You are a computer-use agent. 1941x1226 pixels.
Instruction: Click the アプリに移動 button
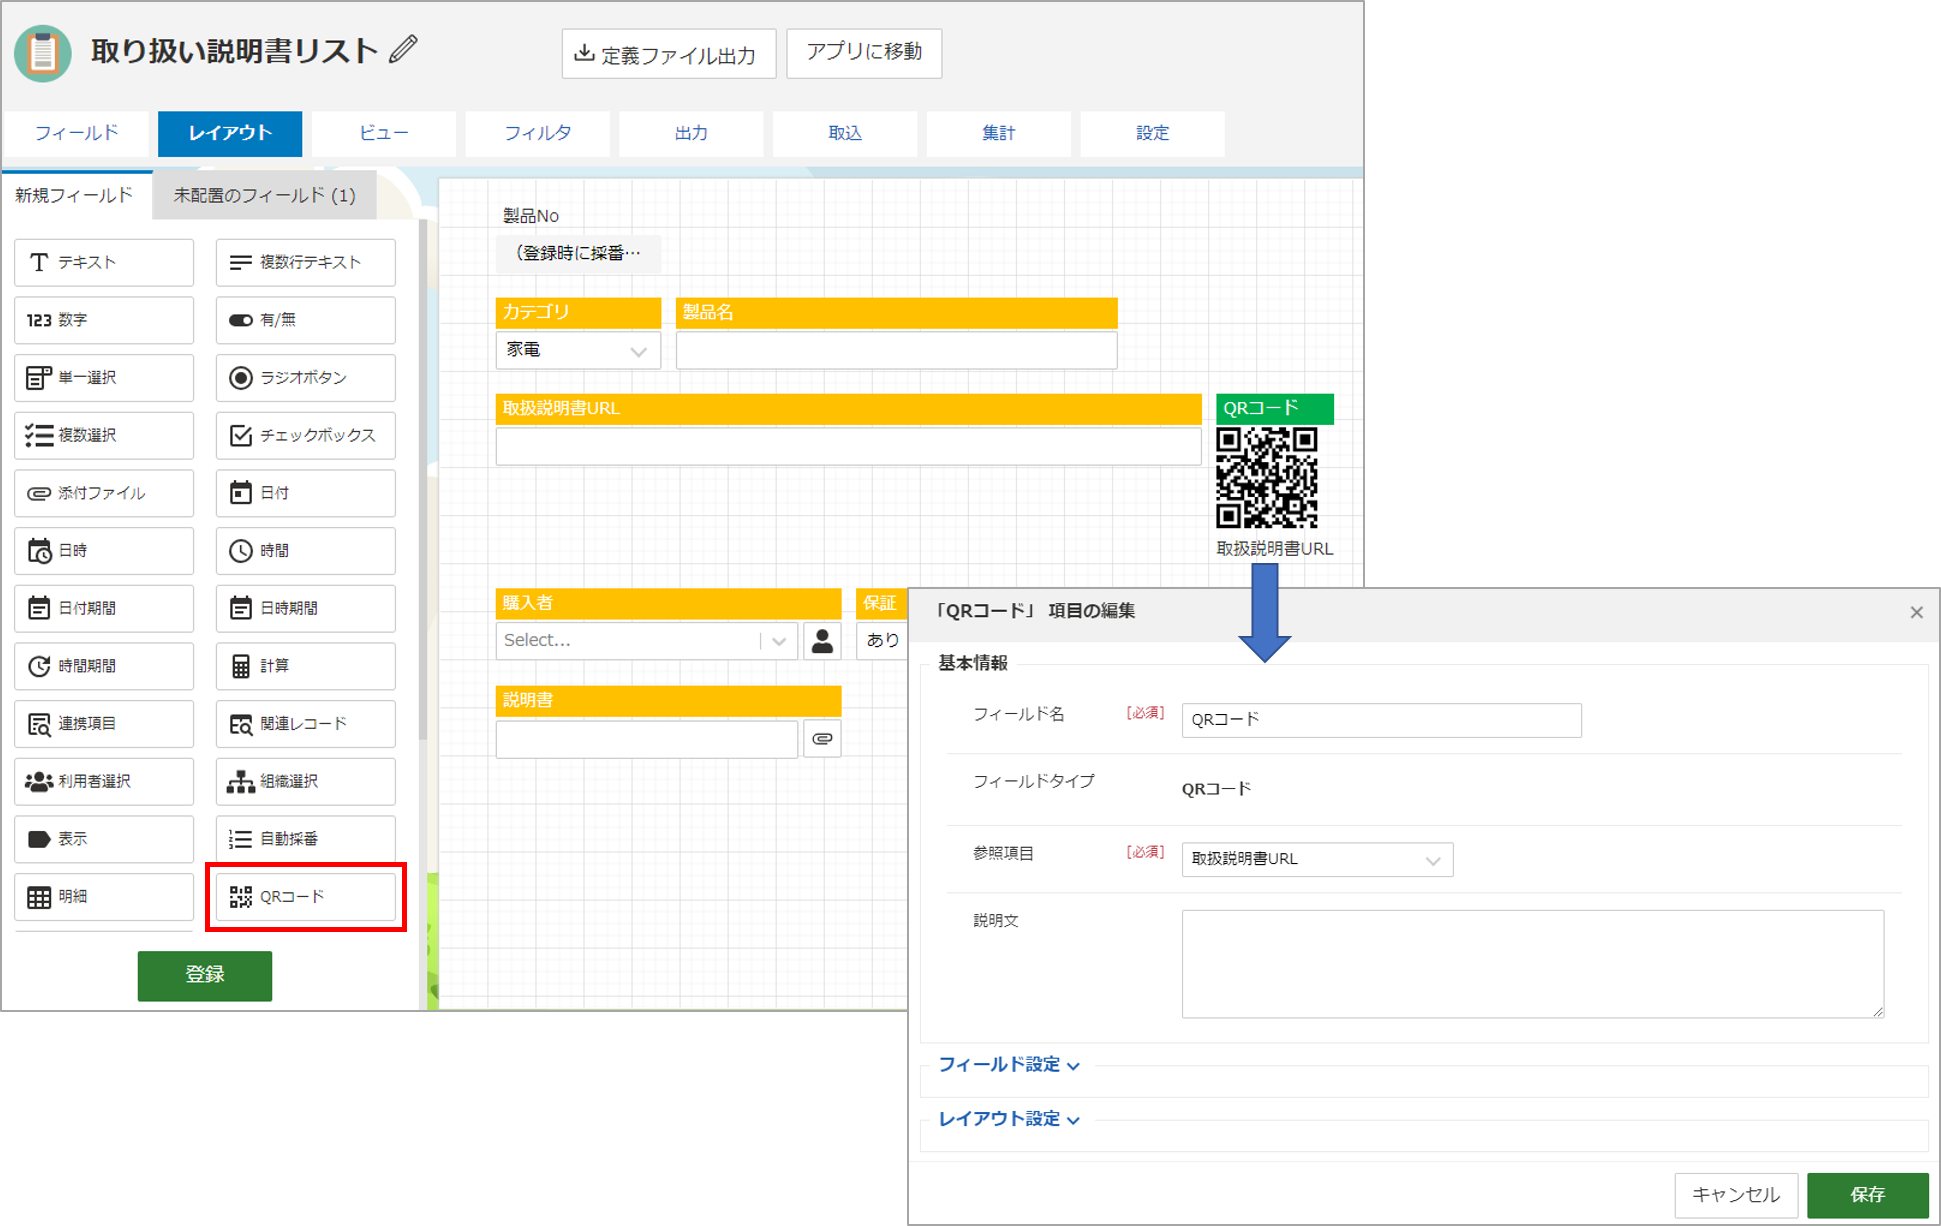pos(864,52)
